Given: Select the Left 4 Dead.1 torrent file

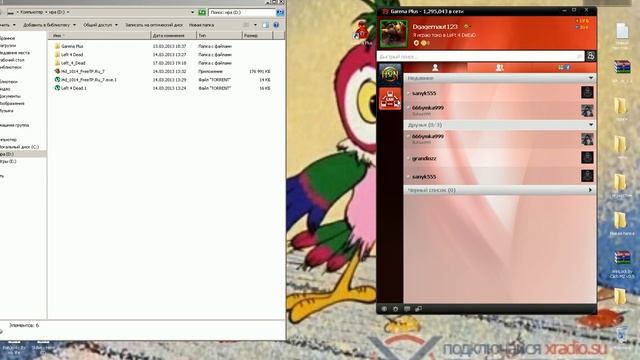Looking at the screenshot, I should [70, 88].
